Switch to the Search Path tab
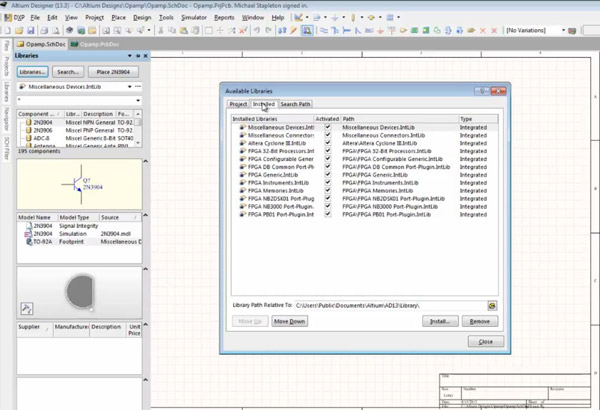Image resolution: width=600 pixels, height=410 pixels. tap(295, 104)
